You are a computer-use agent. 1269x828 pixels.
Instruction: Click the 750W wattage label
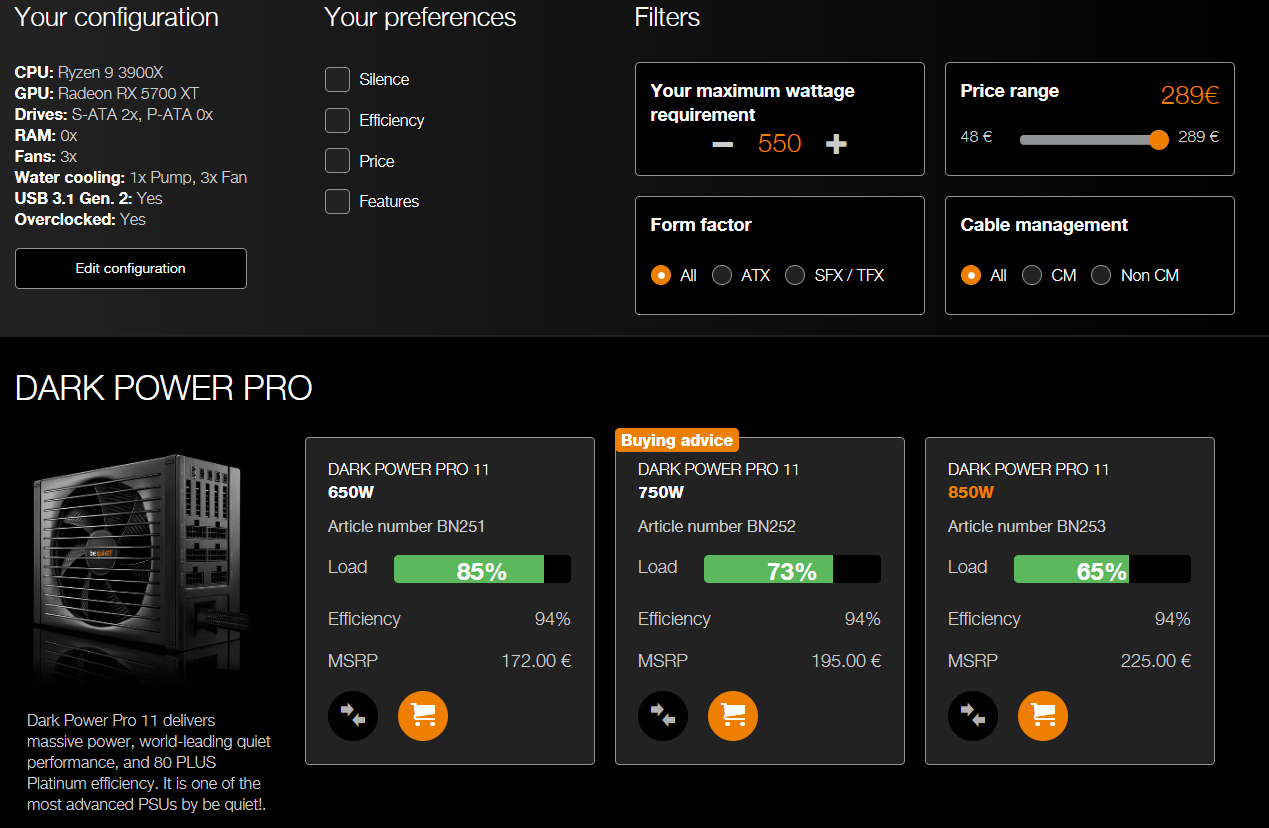[661, 492]
